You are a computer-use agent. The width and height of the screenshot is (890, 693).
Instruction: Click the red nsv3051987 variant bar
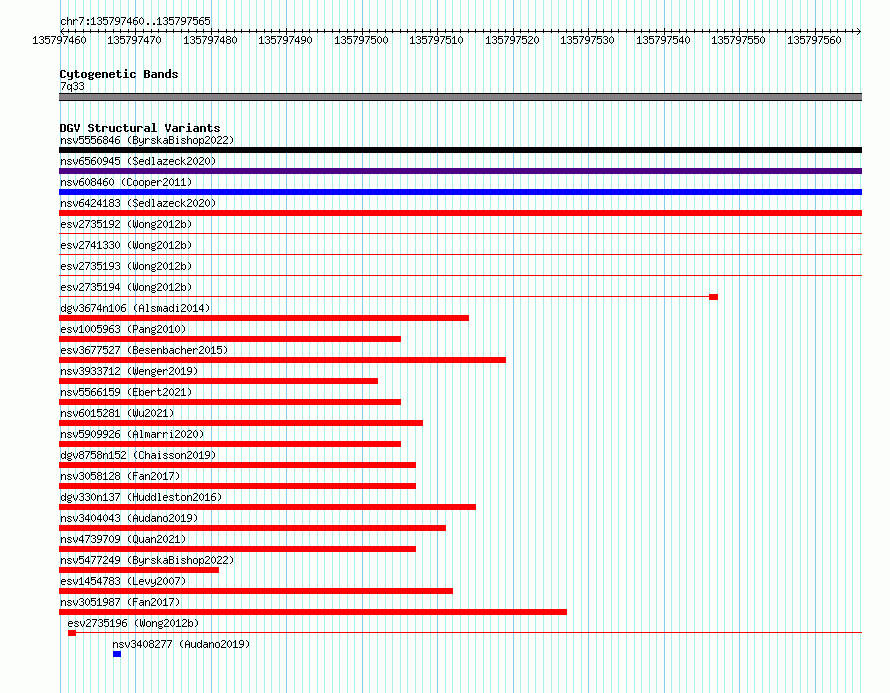[313, 612]
